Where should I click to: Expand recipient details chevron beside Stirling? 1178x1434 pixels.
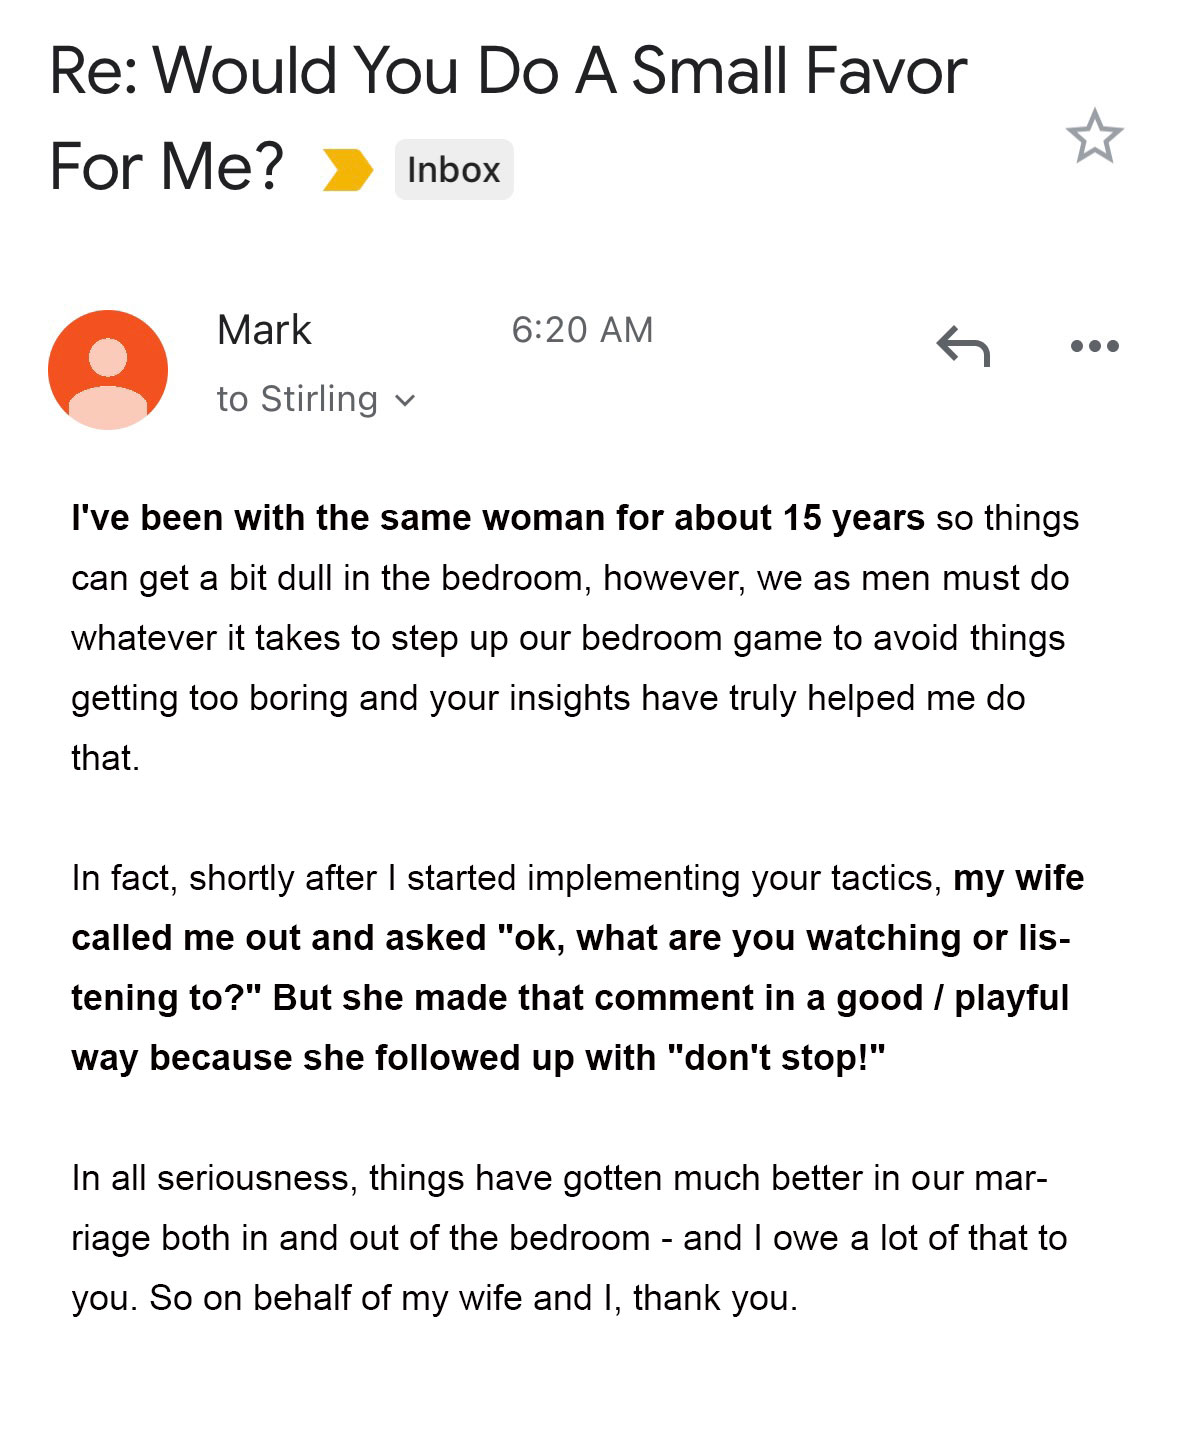pos(405,401)
